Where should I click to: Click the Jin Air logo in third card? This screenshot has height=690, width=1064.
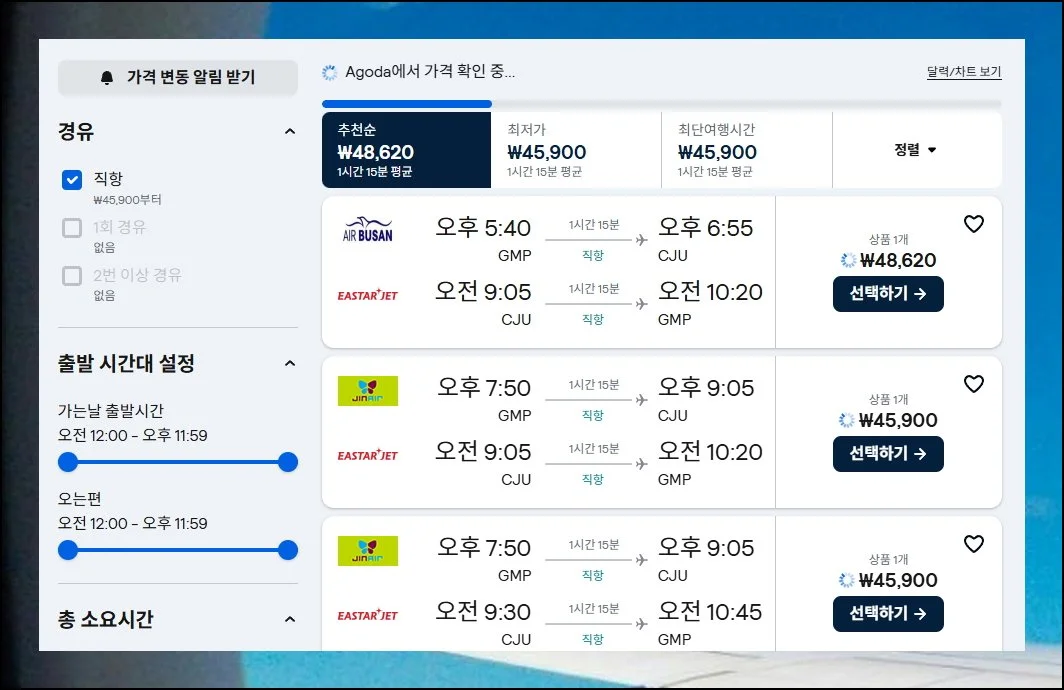point(368,551)
